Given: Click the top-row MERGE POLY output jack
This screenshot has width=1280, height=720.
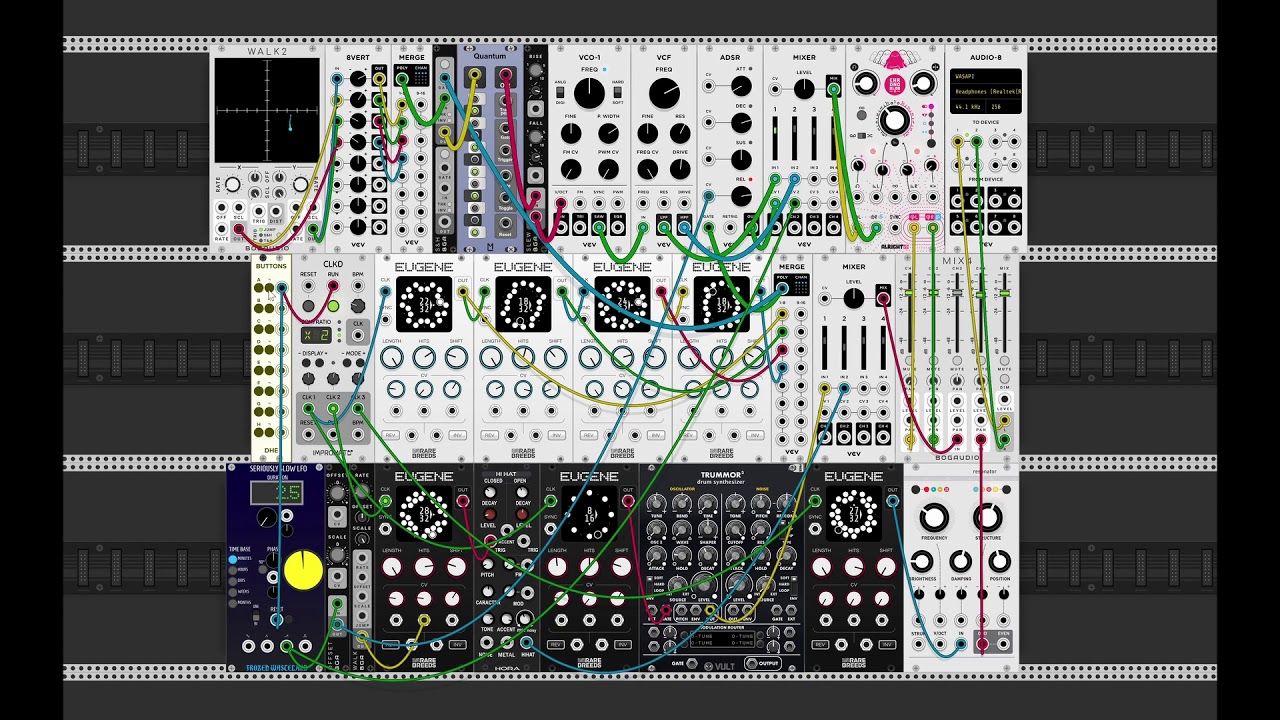Looking at the screenshot, I should [x=403, y=78].
